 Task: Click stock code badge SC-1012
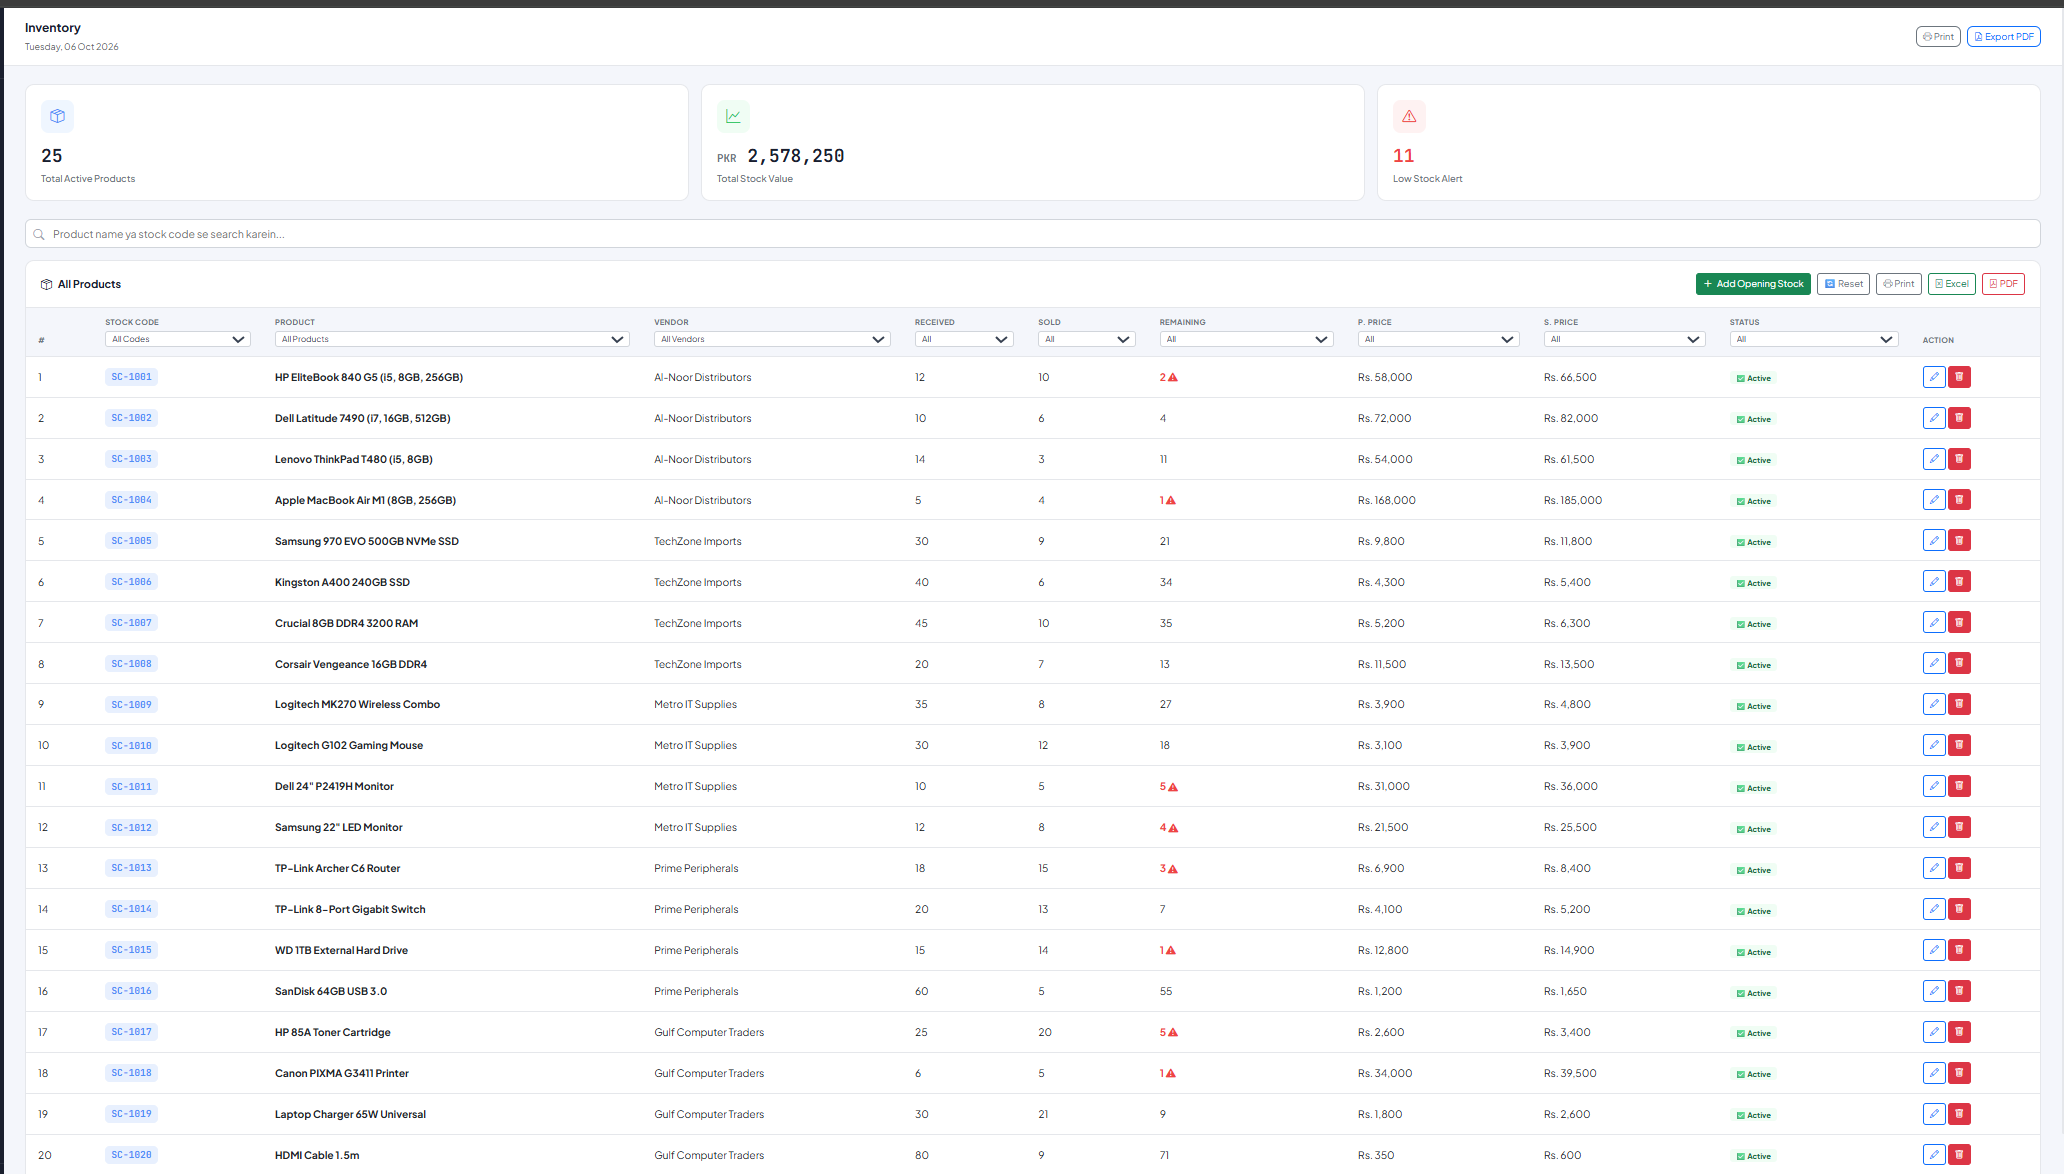[131, 827]
